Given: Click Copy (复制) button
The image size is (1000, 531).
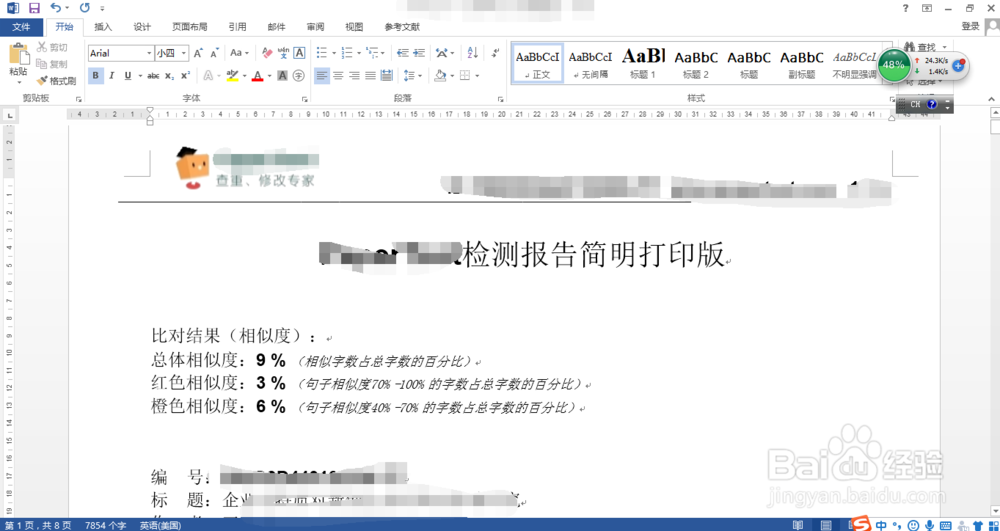Looking at the screenshot, I should [x=52, y=64].
